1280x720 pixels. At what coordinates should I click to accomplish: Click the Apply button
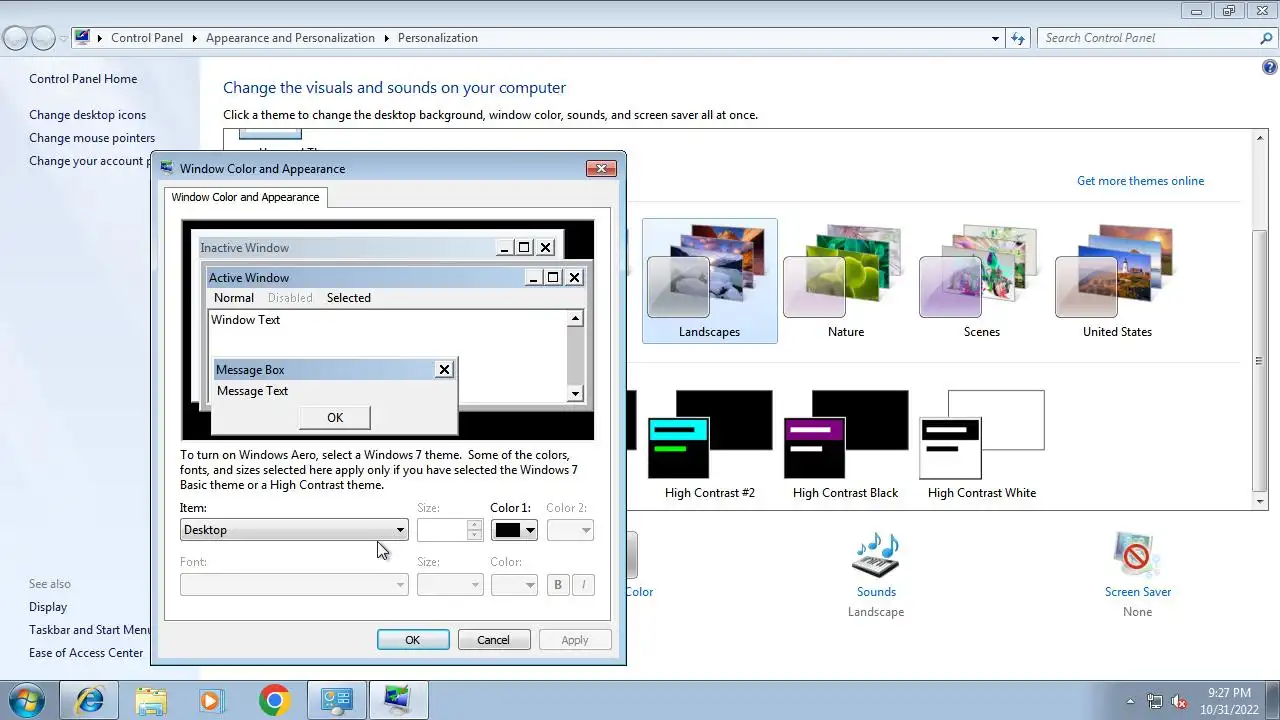(575, 640)
